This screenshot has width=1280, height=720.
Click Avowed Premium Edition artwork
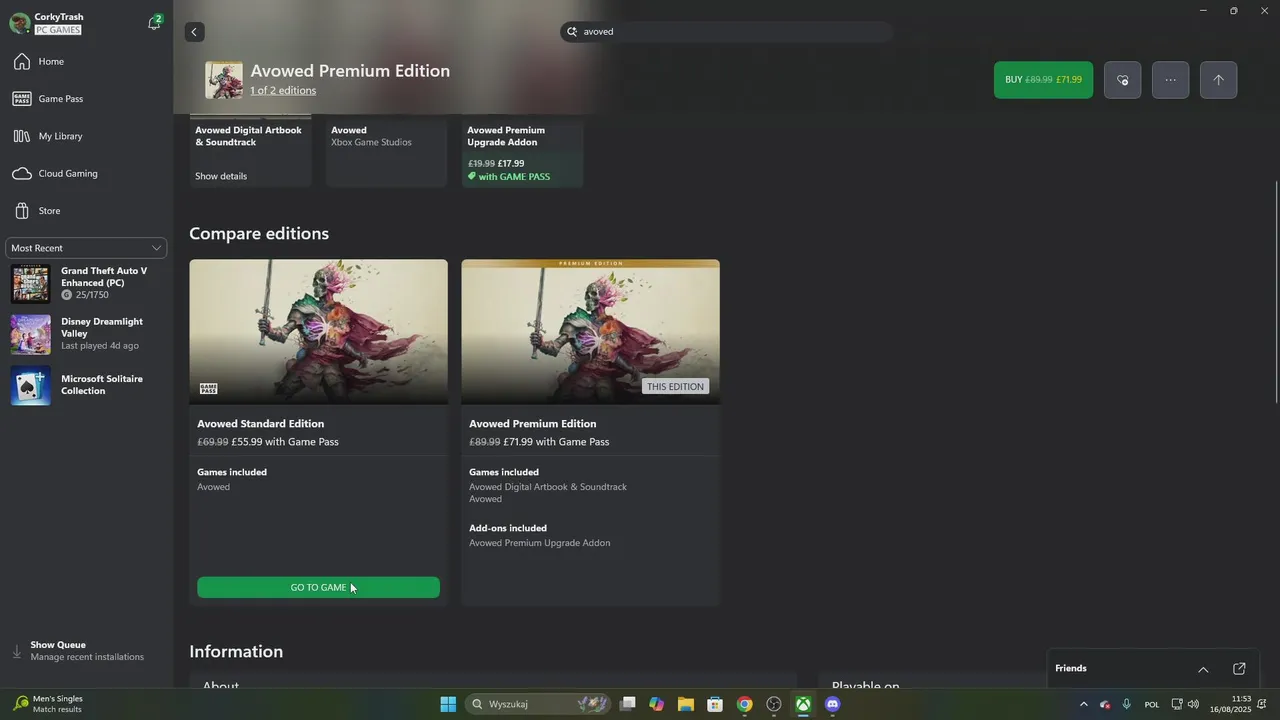tap(590, 332)
